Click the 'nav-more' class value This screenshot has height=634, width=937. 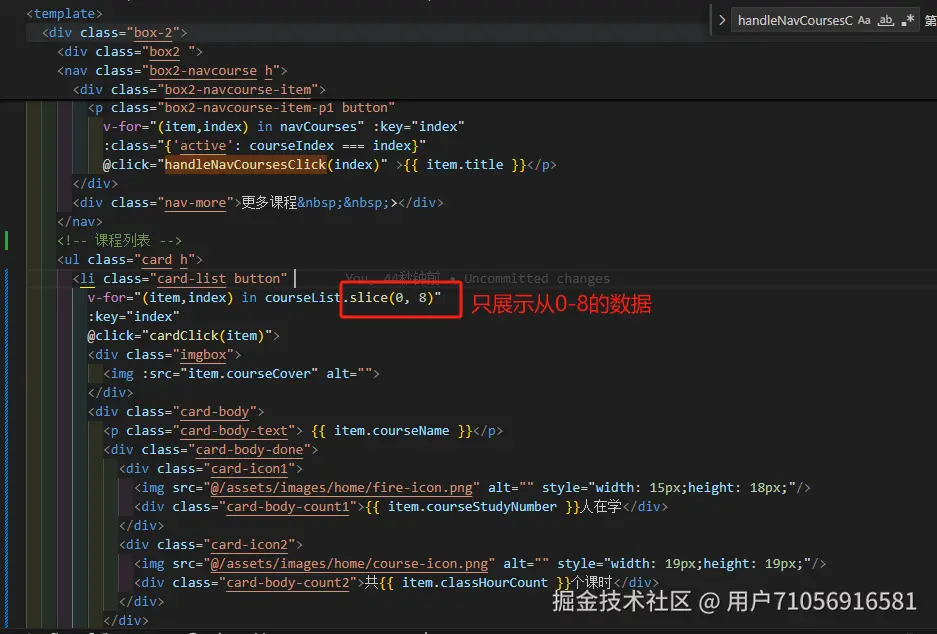click(195, 203)
